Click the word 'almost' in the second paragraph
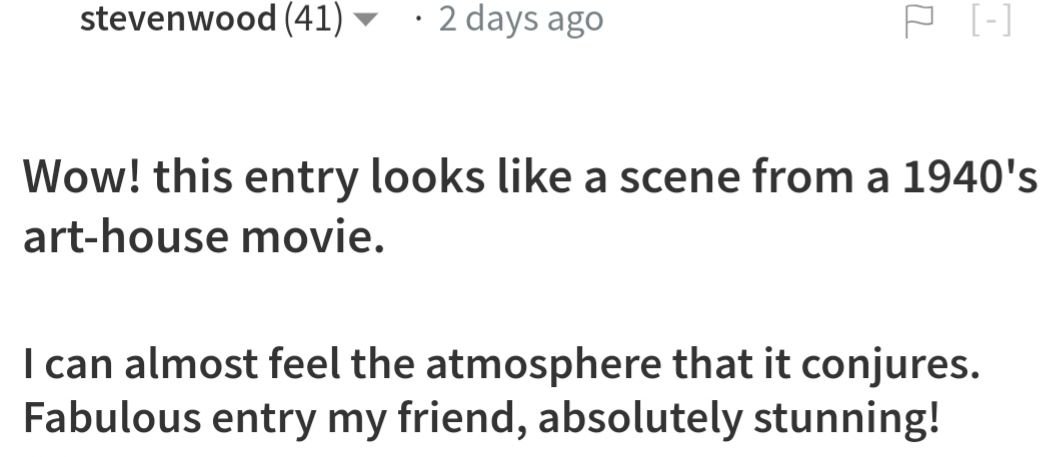This screenshot has width=1056, height=457. (x=191, y=364)
